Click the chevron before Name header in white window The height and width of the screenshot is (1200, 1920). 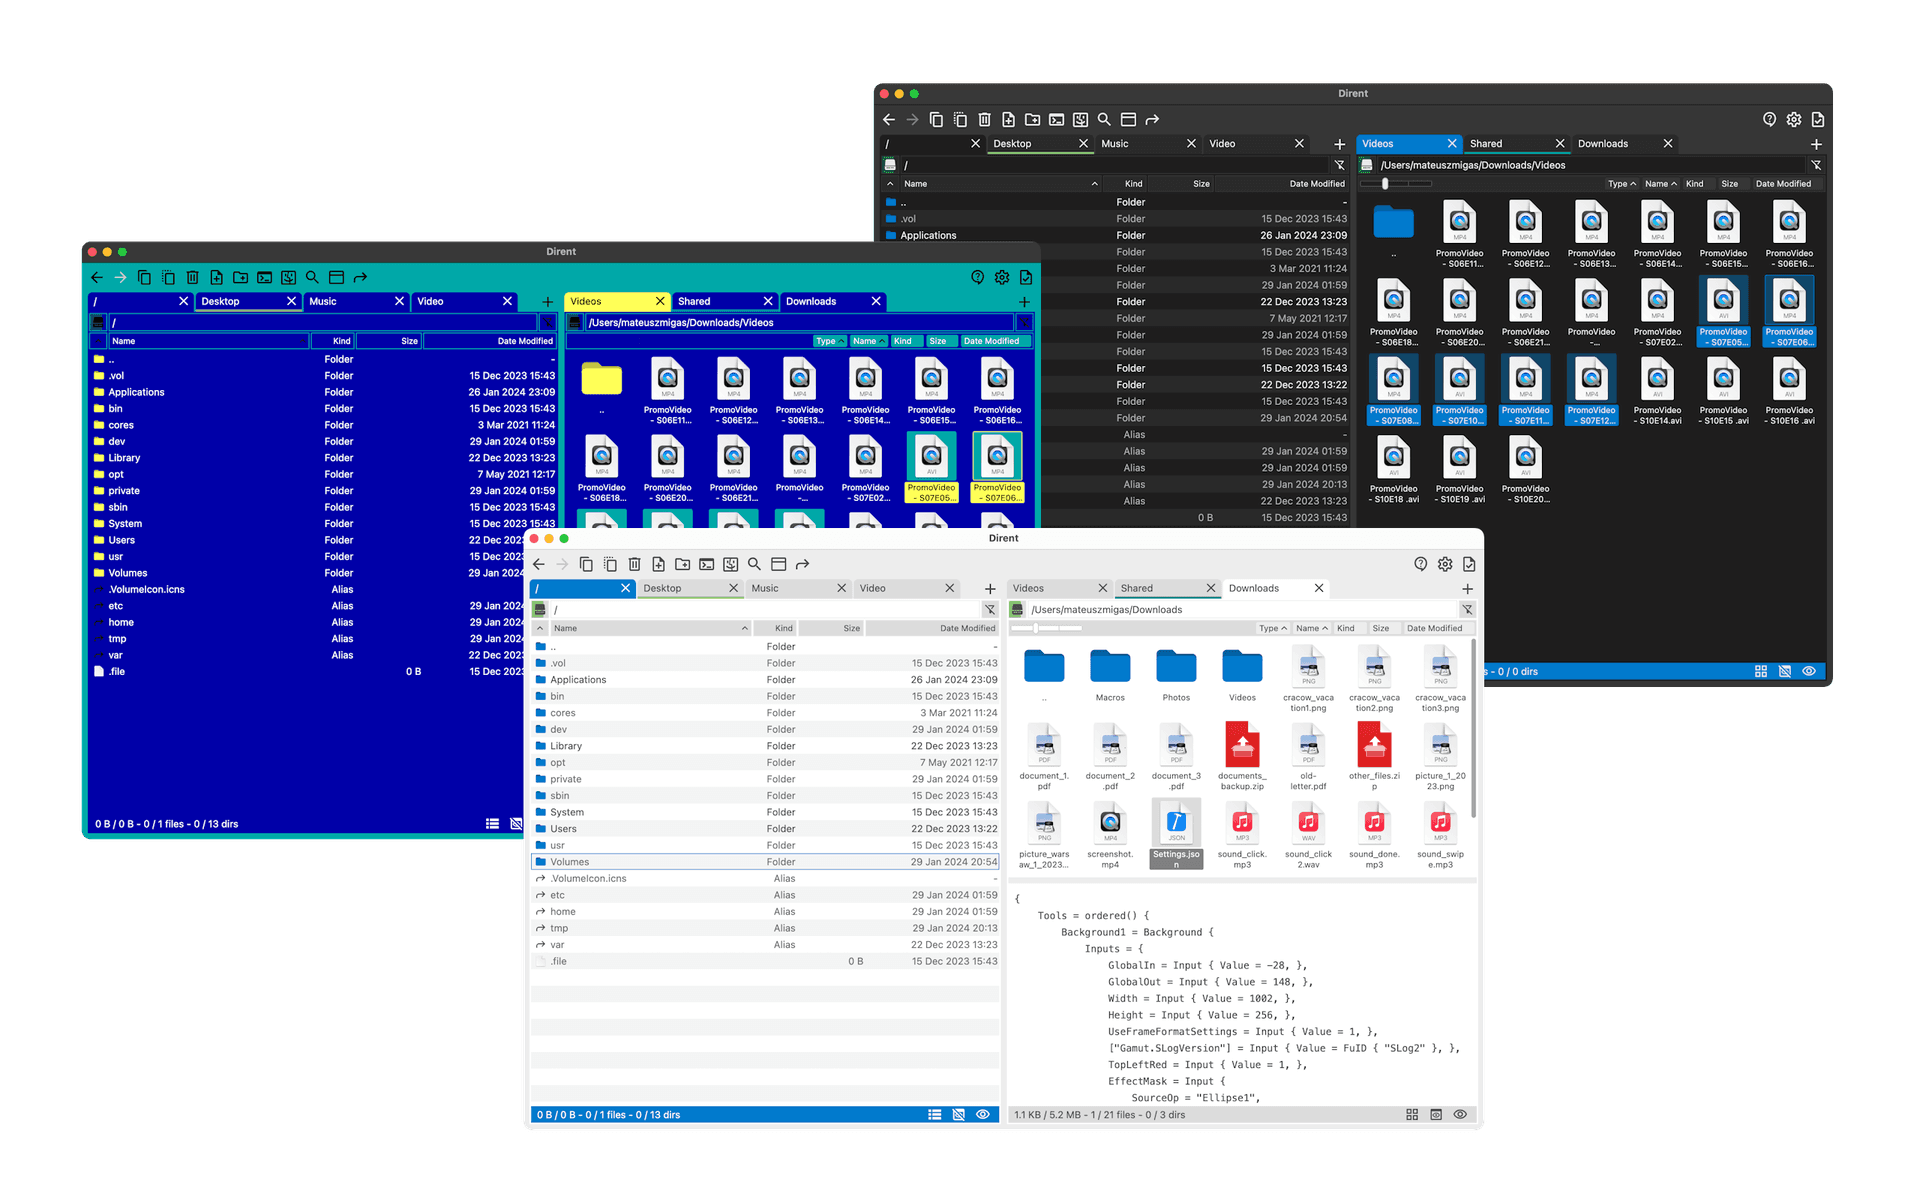click(540, 629)
